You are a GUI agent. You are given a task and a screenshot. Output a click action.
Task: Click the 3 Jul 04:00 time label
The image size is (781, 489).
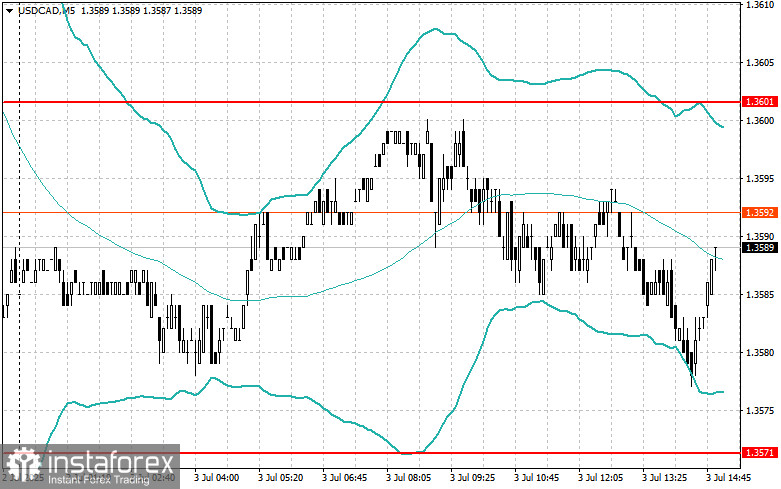pyautogui.click(x=217, y=478)
